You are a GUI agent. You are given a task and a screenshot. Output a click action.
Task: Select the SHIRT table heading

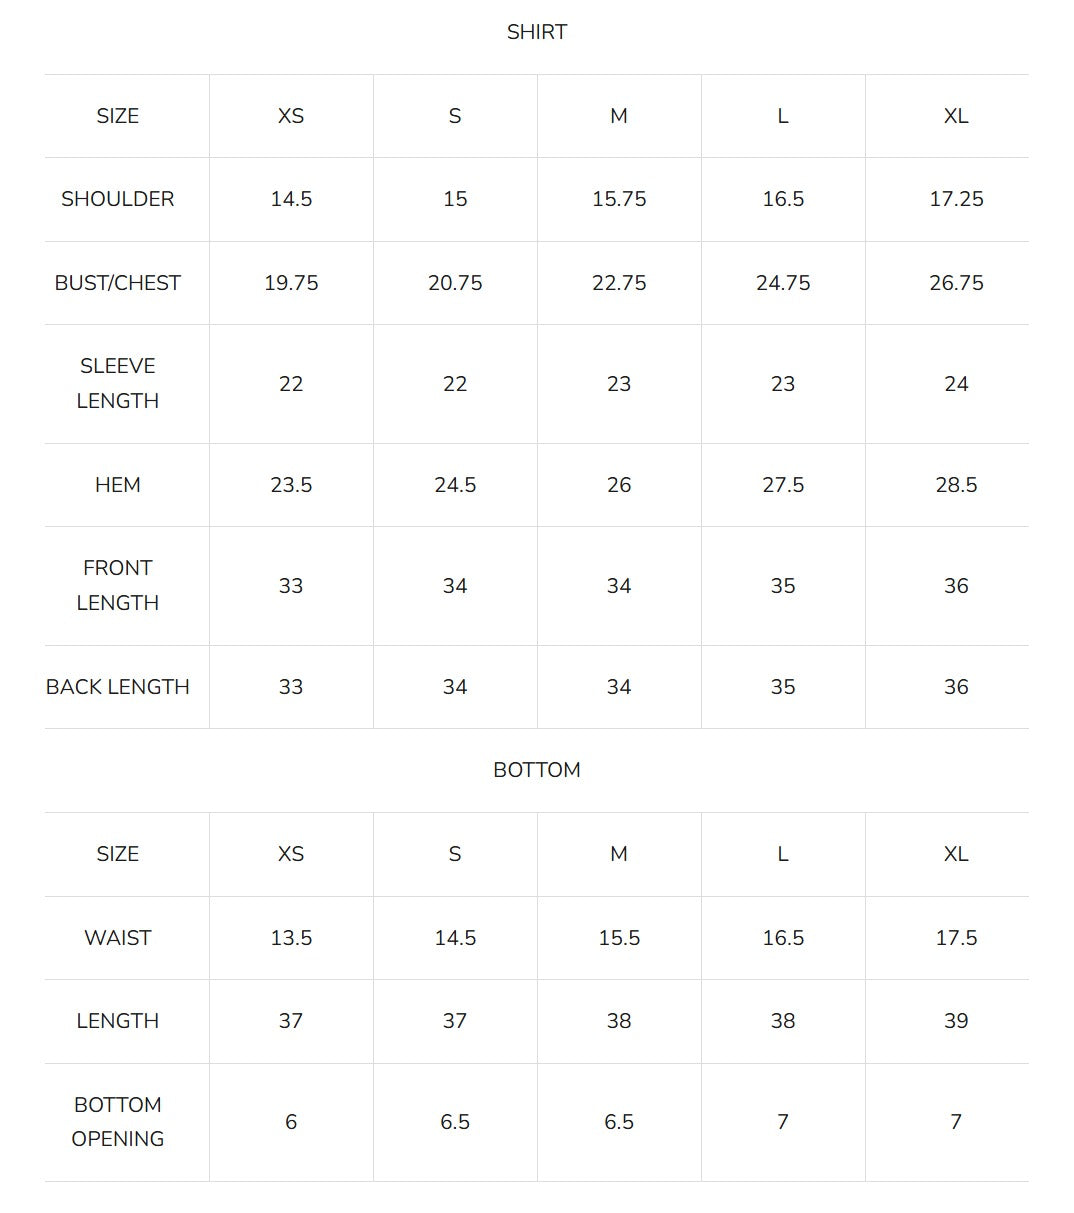pyautogui.click(x=537, y=32)
